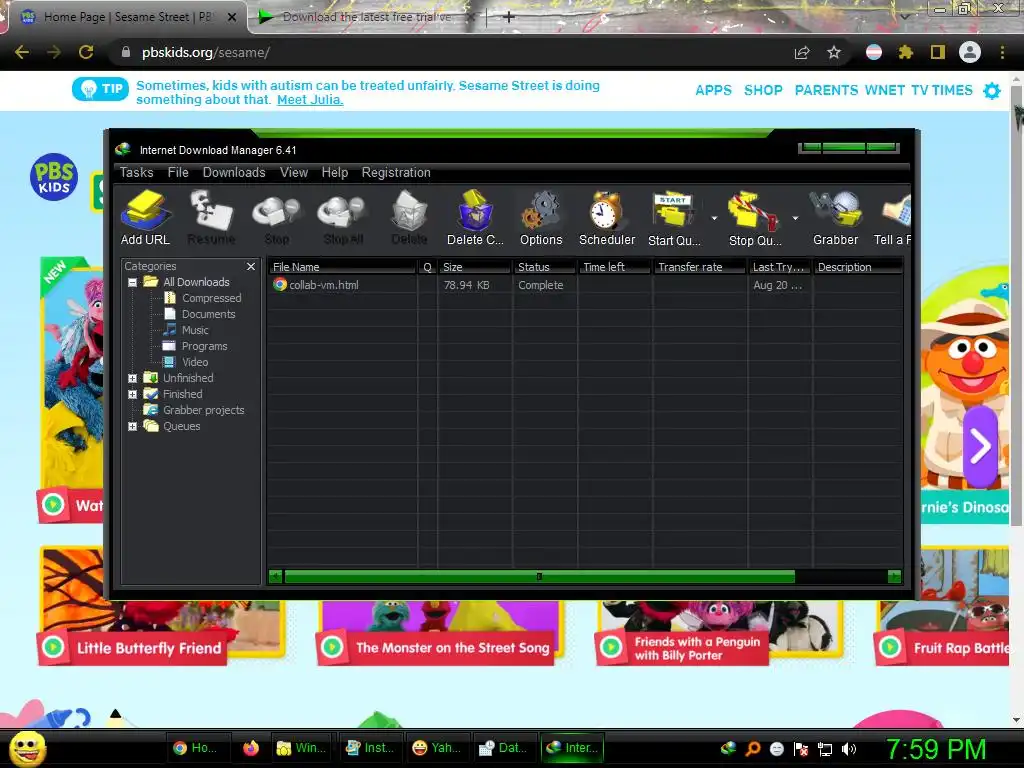Open Chrome extensions puzzle icon
This screenshot has width=1024, height=768.
coord(905,52)
